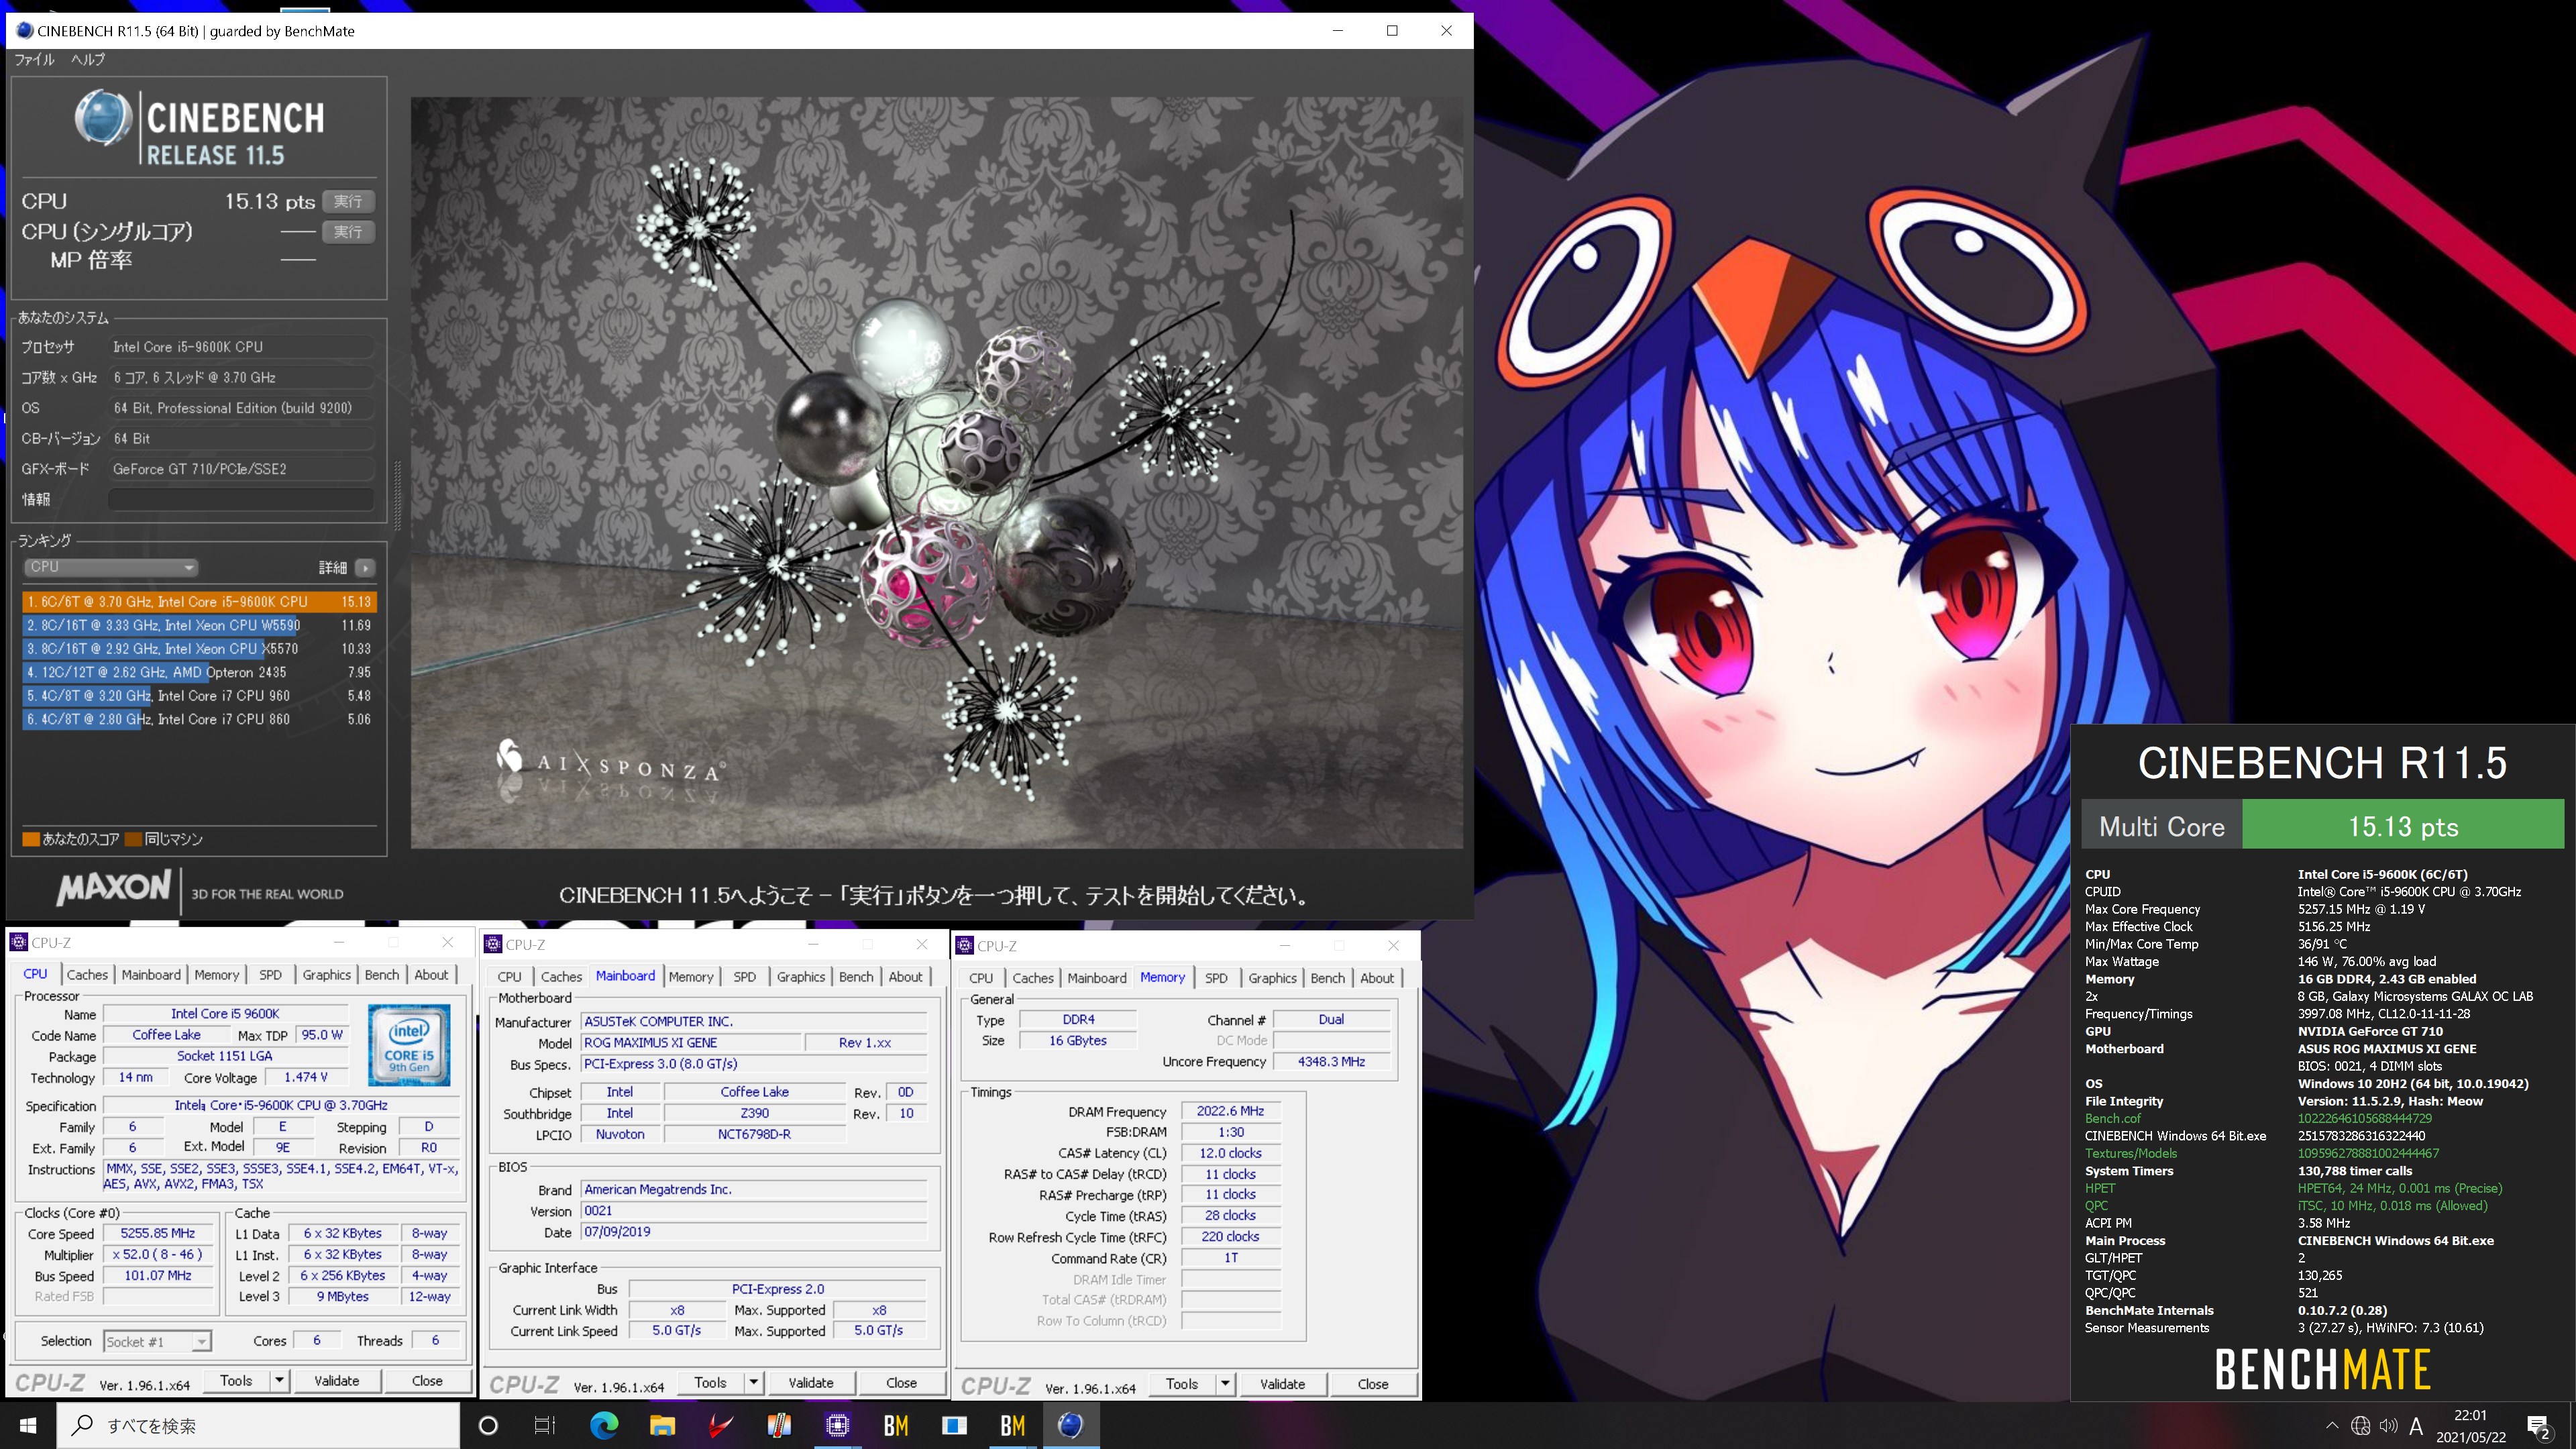Click the Intel Core i5 9th Gen logo
Viewport: 2576px width, 1449px height.
pos(409,1046)
